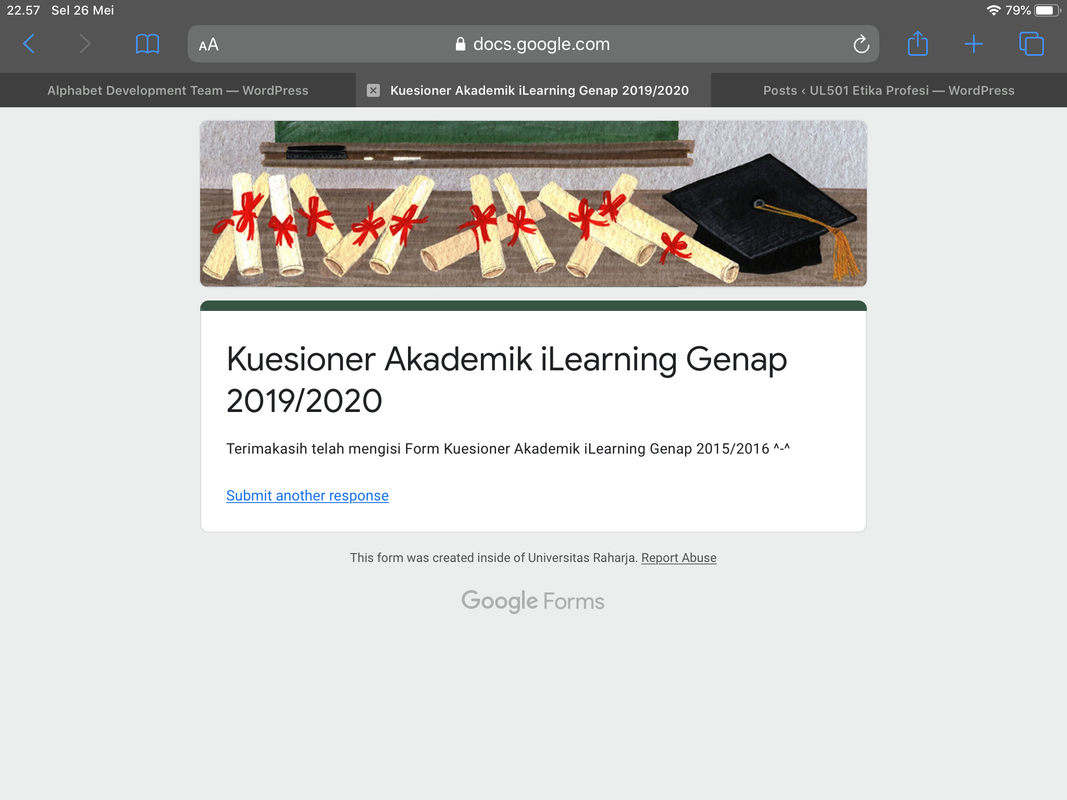Viewport: 1067px width, 800px height.
Task: Add new tab with plus icon
Action: click(x=974, y=44)
